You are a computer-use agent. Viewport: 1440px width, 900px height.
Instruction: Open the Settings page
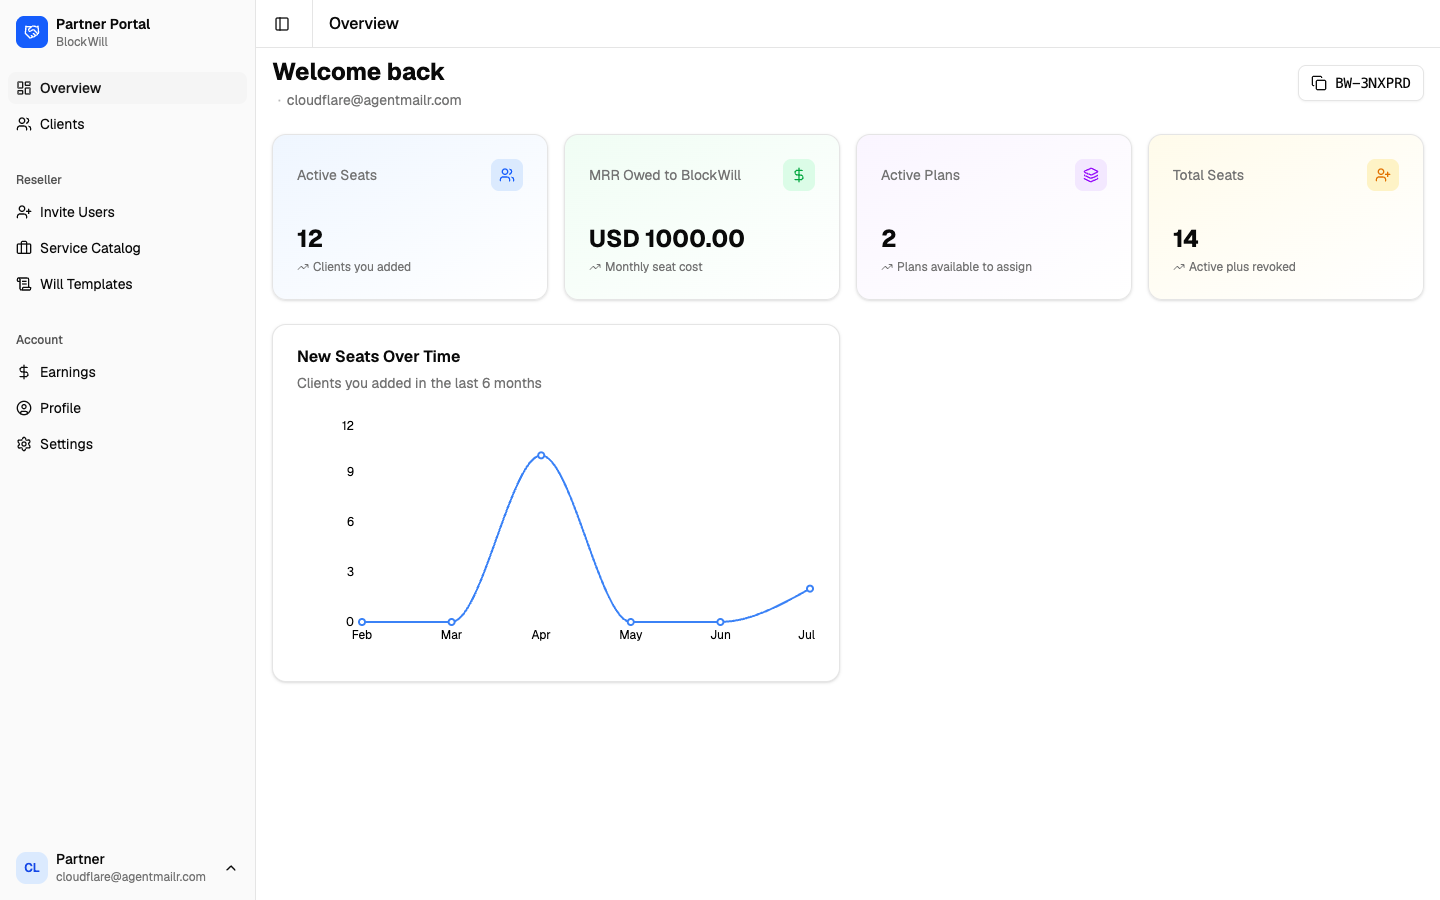click(x=127, y=444)
